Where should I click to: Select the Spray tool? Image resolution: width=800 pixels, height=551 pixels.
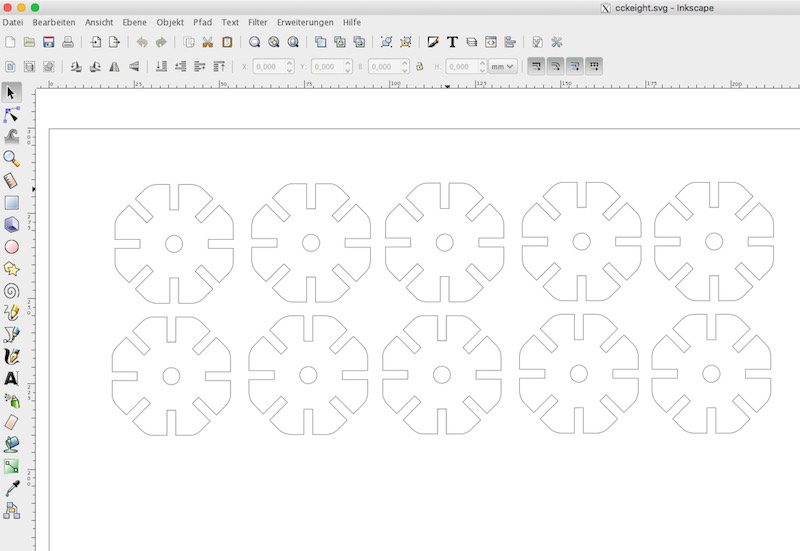pos(11,400)
